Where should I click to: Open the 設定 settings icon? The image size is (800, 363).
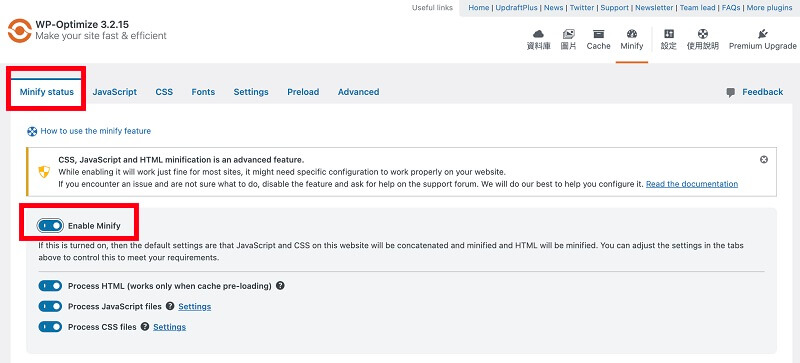[668, 34]
